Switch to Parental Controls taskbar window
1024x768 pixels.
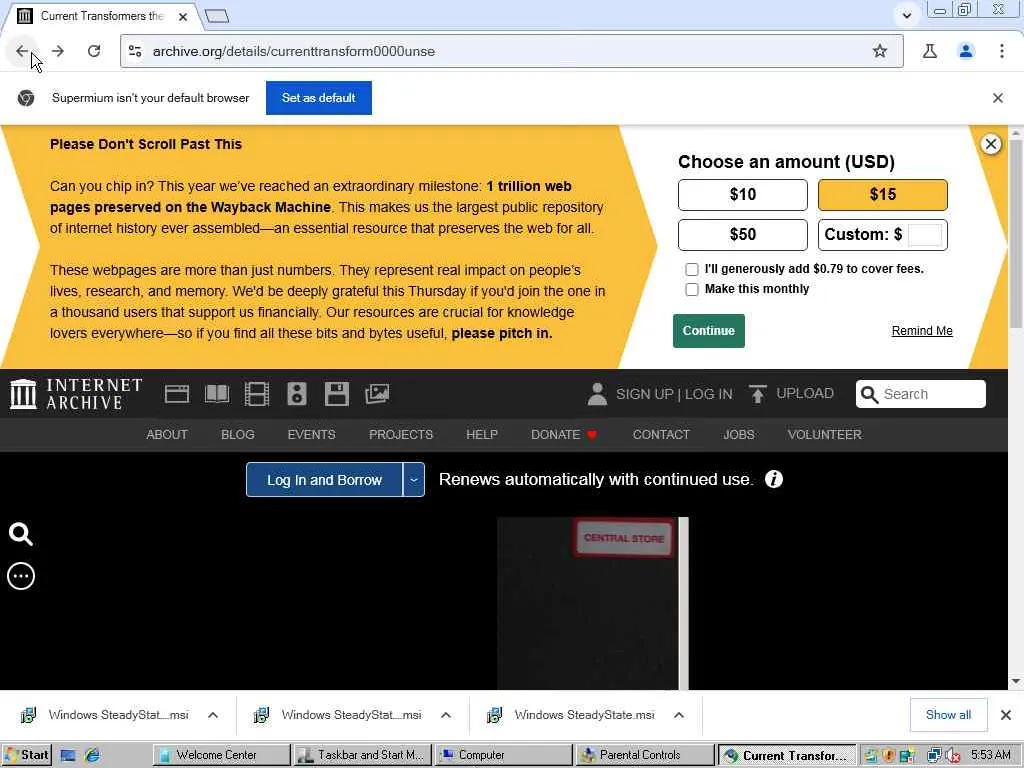pyautogui.click(x=645, y=755)
